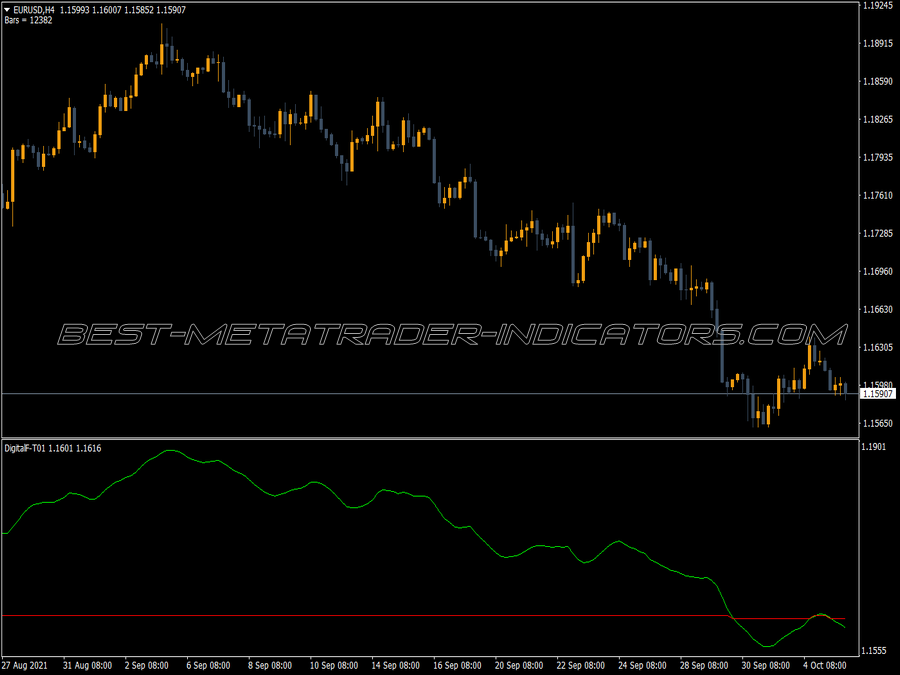The height and width of the screenshot is (675, 900).
Task: Click the 31 Aug 08:00 time label
Action: 87,666
